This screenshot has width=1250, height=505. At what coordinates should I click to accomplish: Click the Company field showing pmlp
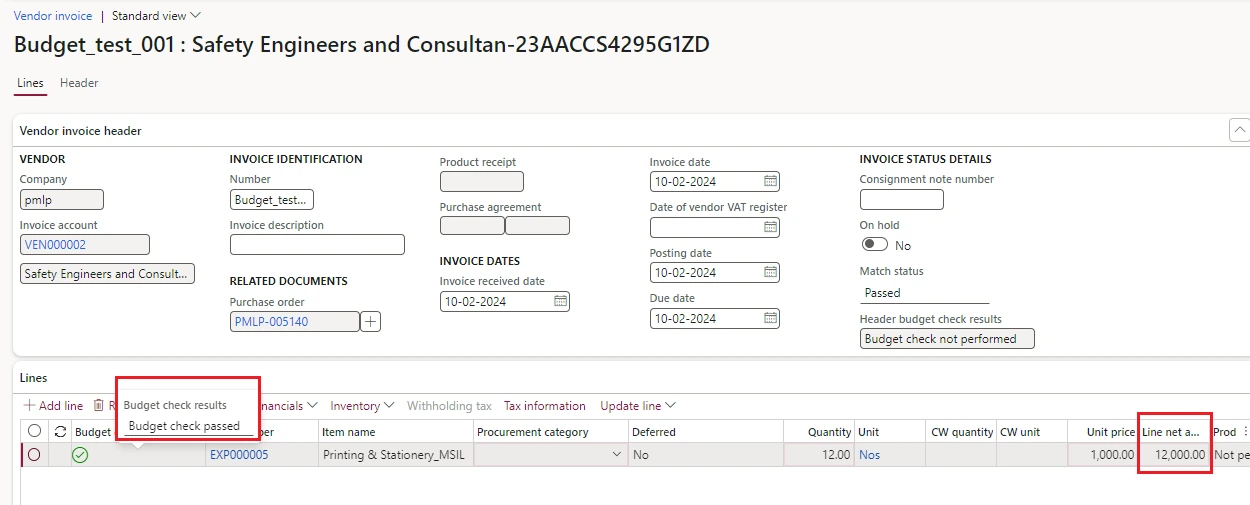[x=62, y=199]
